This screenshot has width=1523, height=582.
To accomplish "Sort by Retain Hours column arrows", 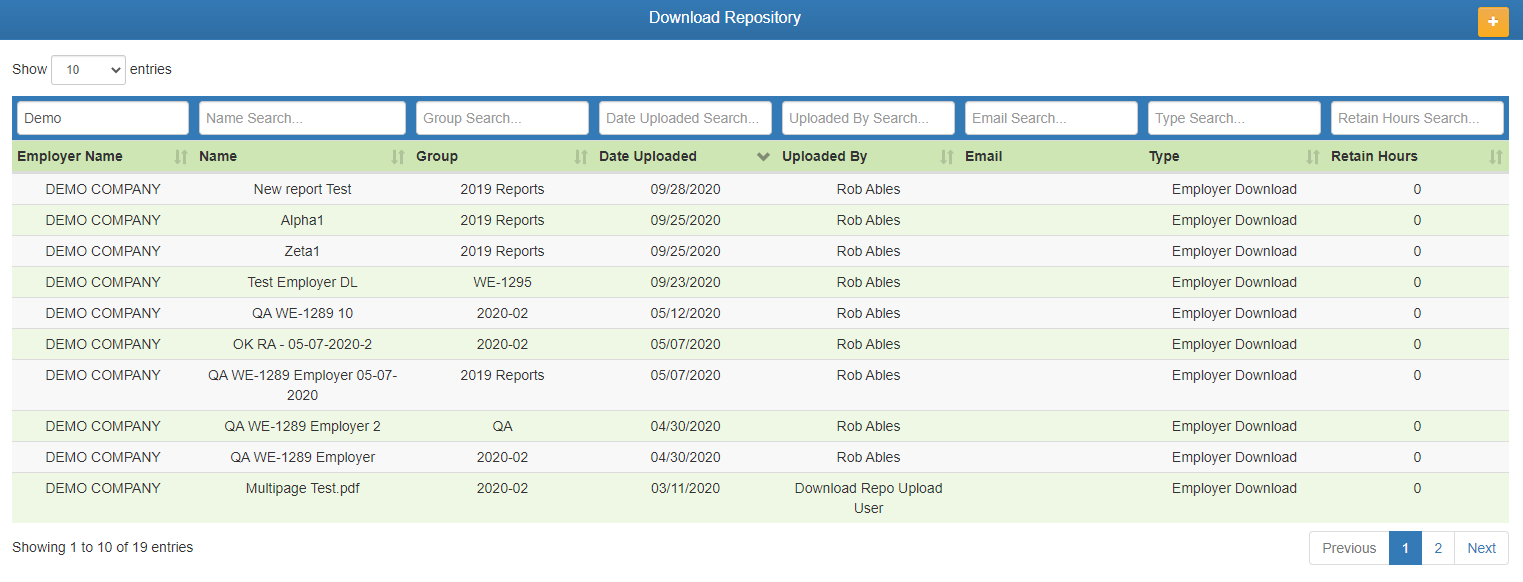I will pos(1495,157).
